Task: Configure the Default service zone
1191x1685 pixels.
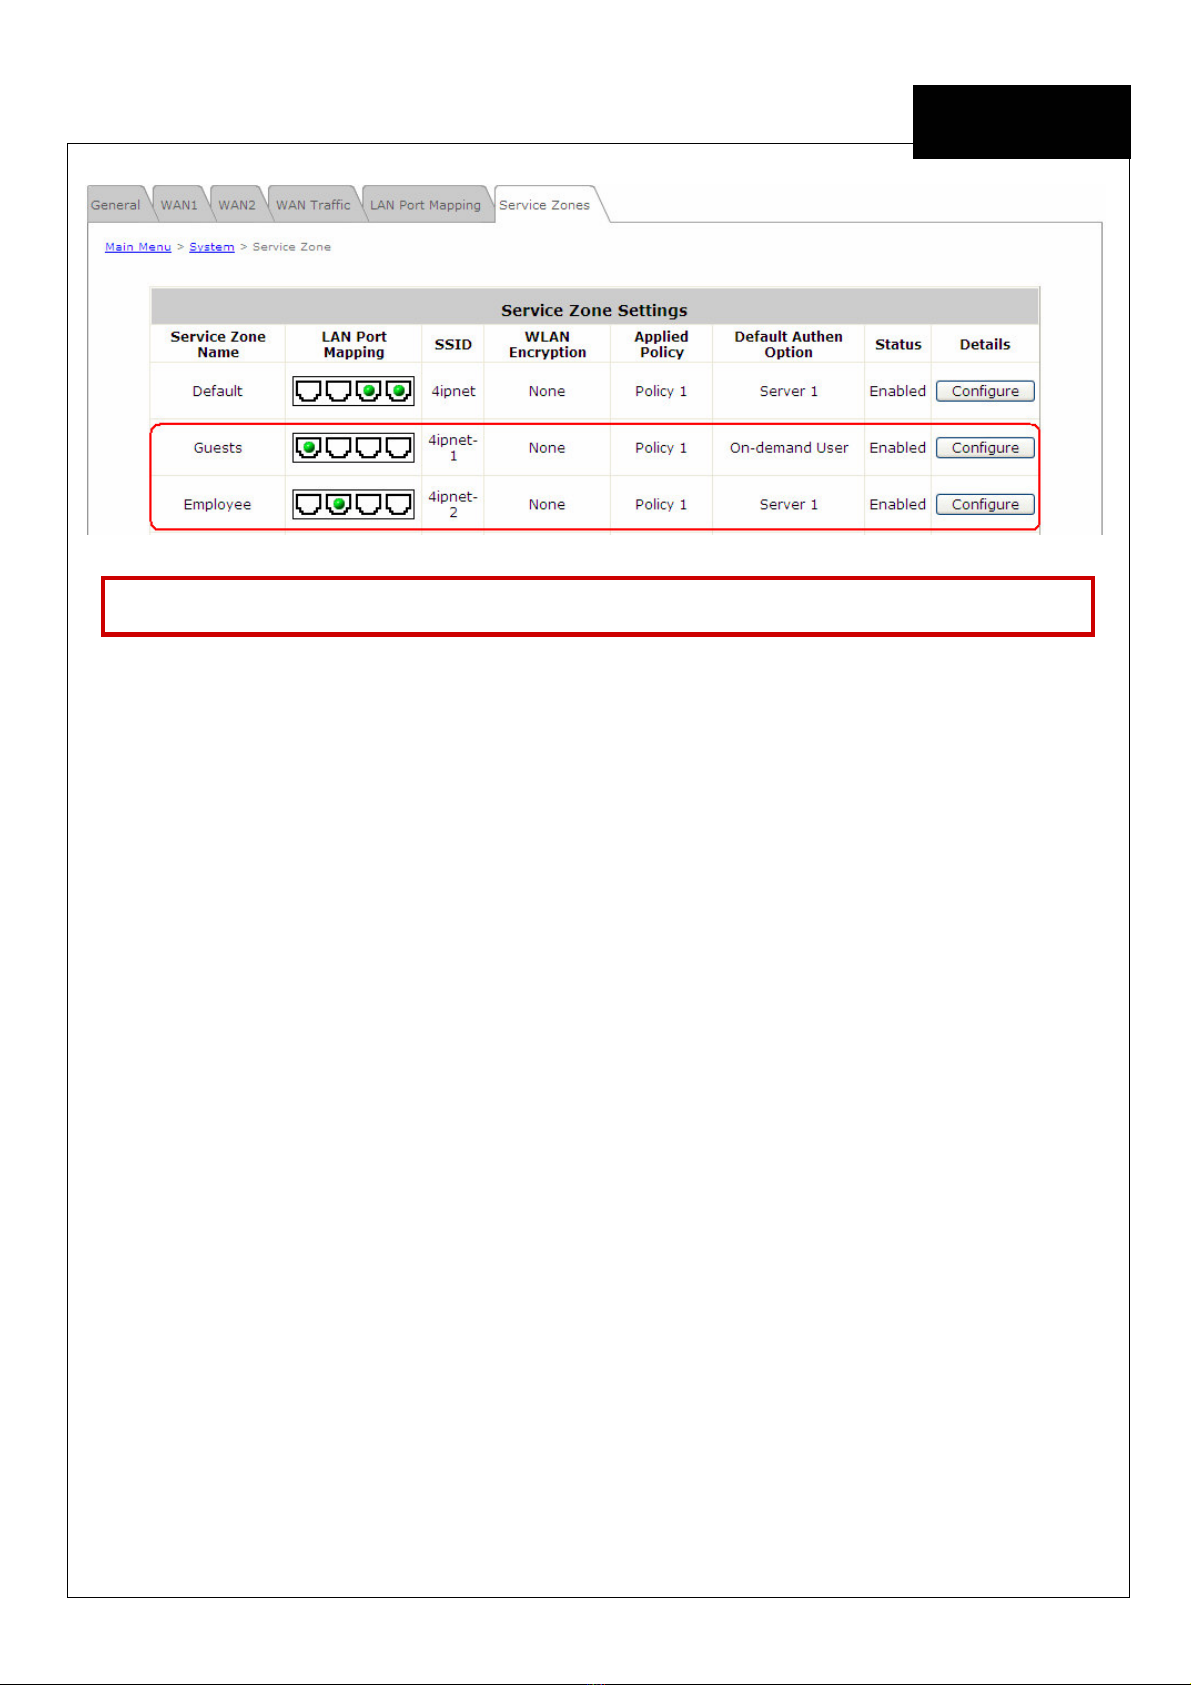Action: point(985,391)
